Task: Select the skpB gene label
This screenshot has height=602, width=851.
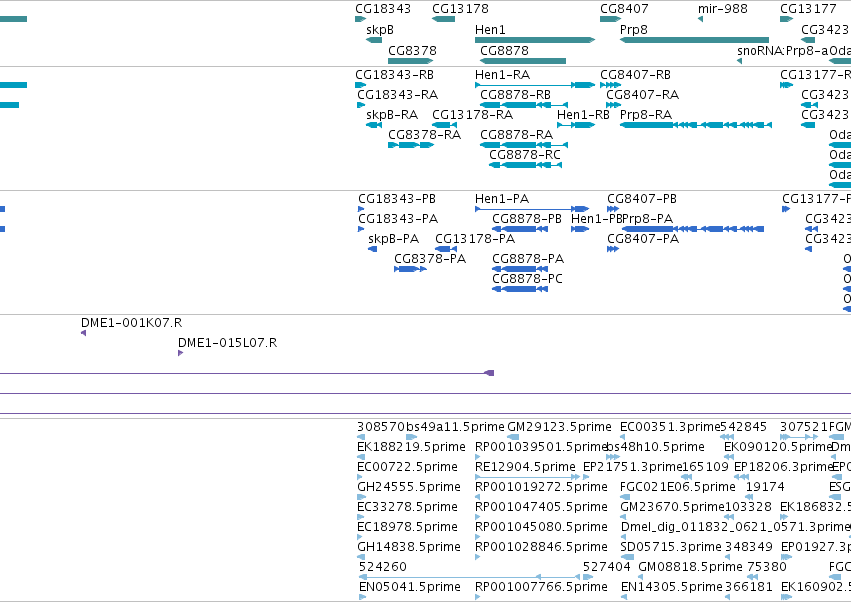Action: click(380, 30)
